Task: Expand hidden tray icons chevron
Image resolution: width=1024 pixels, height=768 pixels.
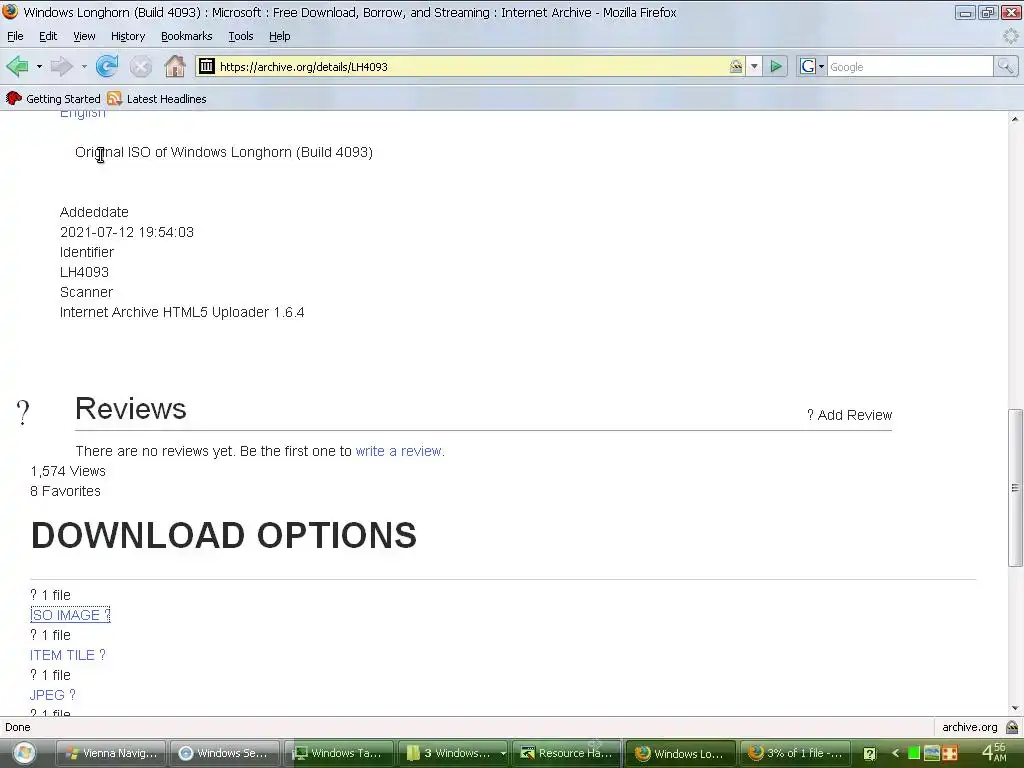Action: (x=895, y=753)
